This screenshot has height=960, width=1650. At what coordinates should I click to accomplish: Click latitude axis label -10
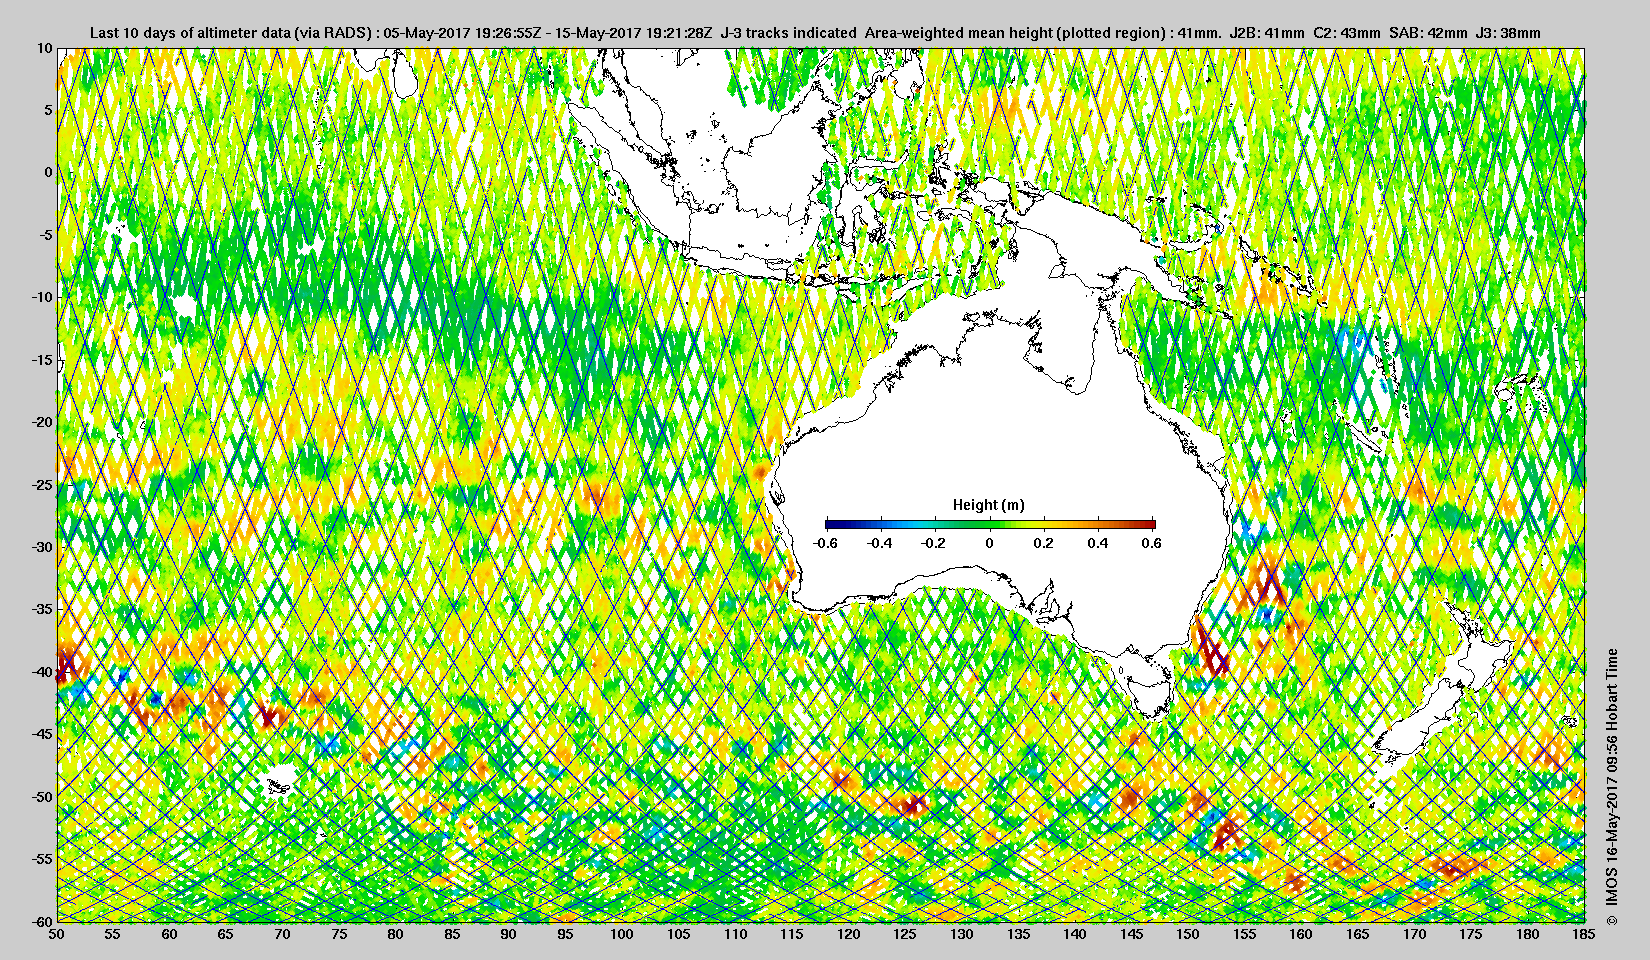click(41, 297)
